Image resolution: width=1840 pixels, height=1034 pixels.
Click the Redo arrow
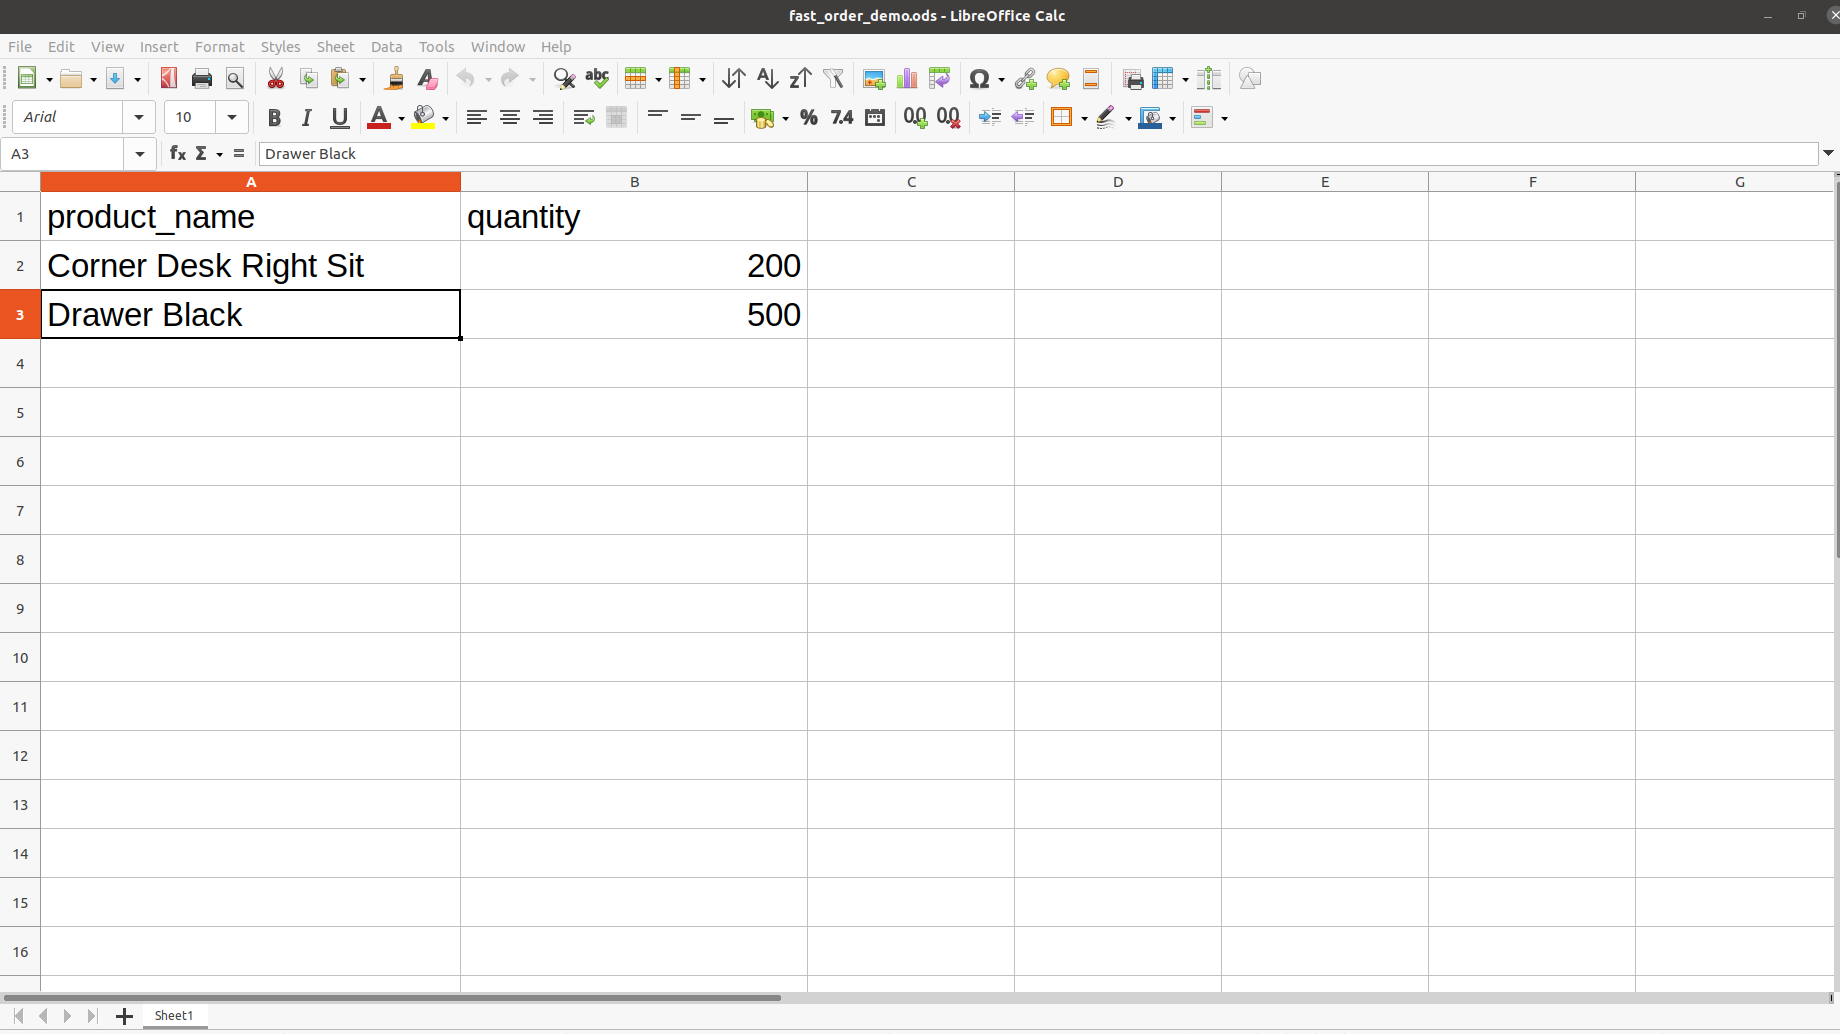510,79
